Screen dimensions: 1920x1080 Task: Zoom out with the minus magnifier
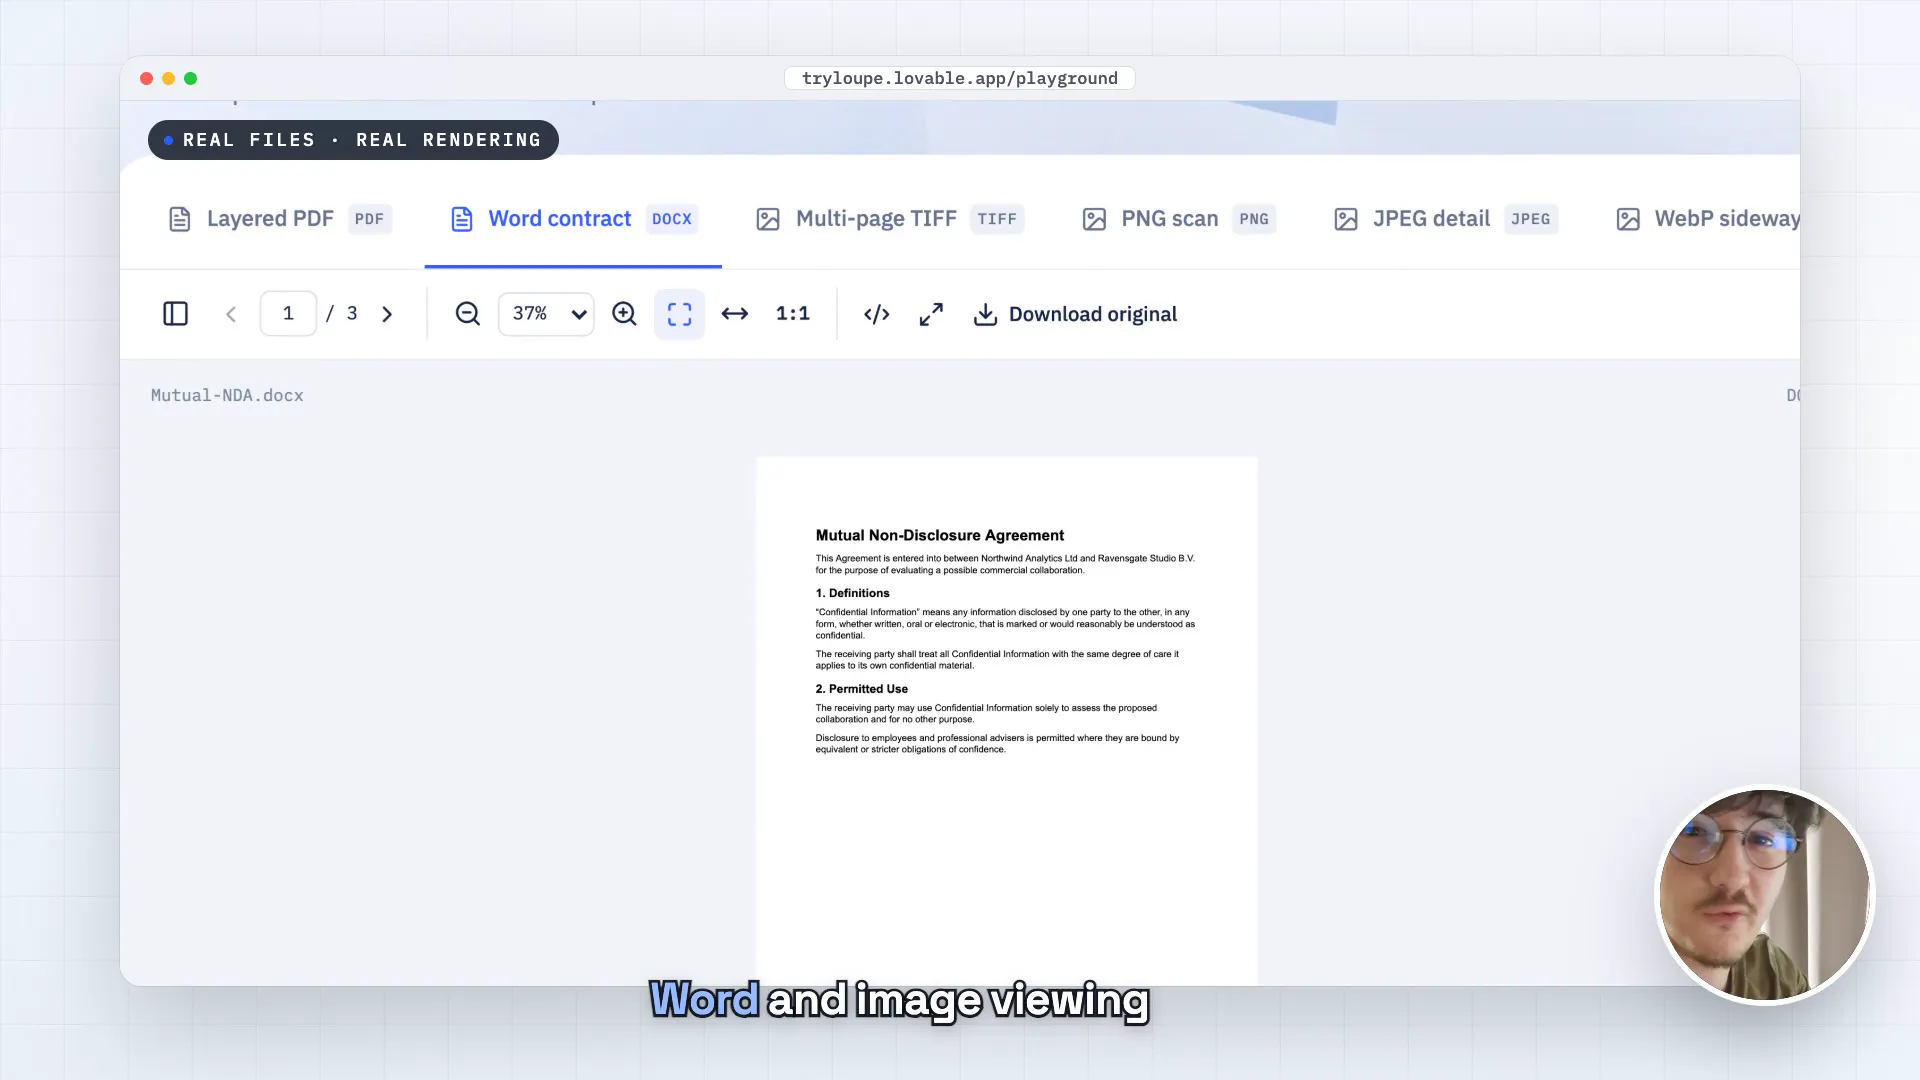(x=467, y=314)
